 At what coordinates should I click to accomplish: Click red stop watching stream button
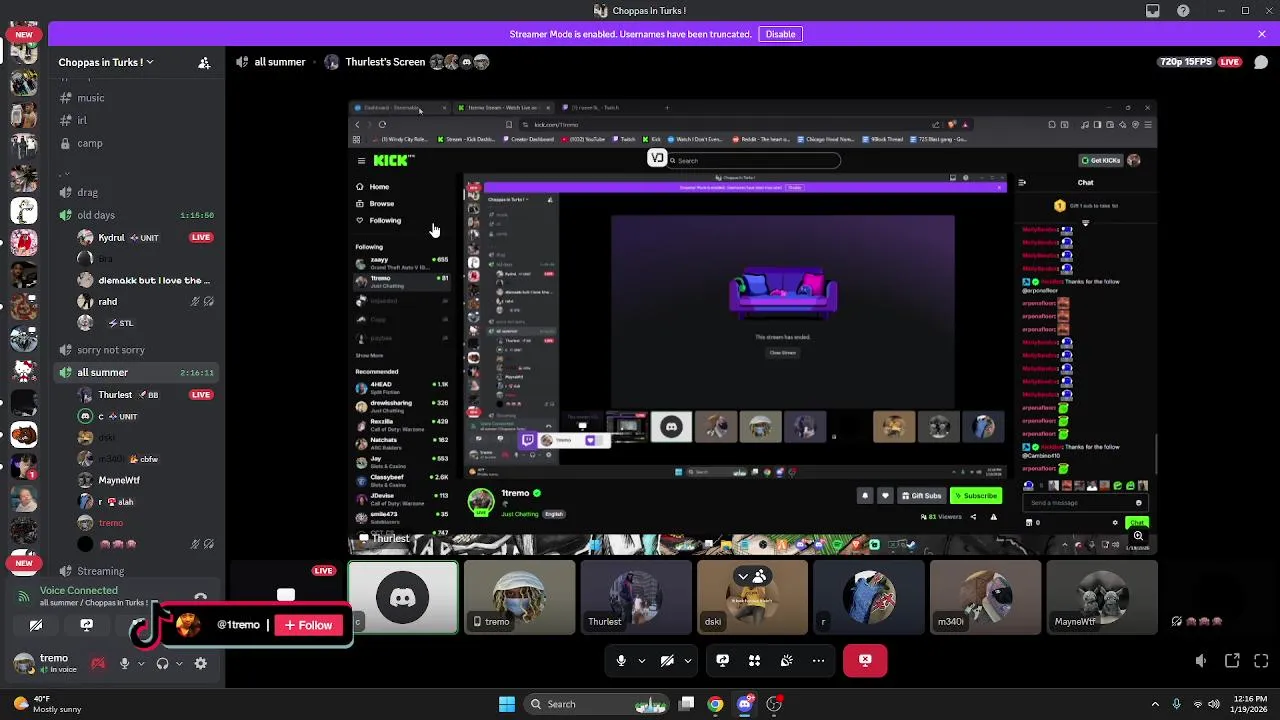(x=865, y=660)
